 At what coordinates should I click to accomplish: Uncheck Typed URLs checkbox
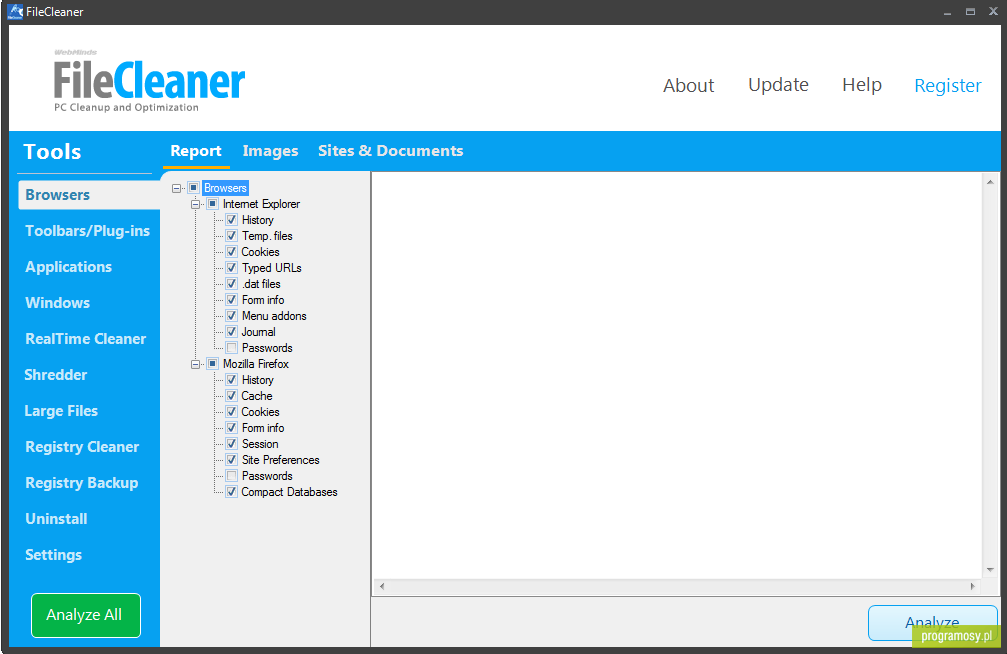[x=232, y=268]
